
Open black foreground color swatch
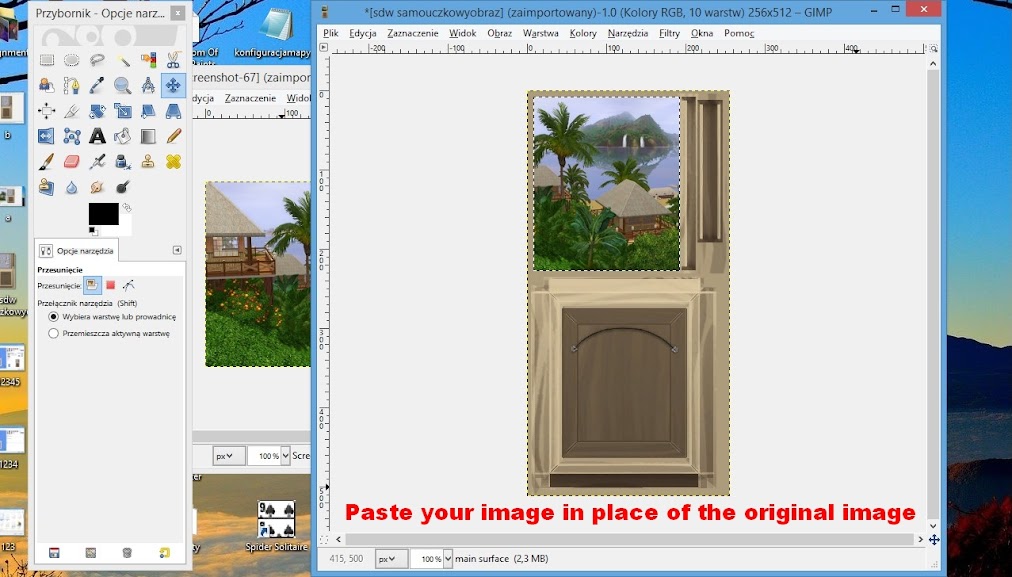tap(103, 214)
